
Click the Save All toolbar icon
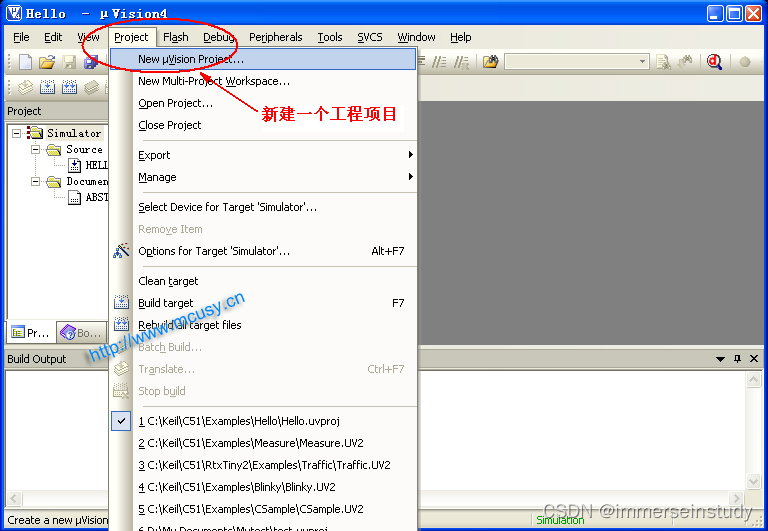[x=91, y=62]
